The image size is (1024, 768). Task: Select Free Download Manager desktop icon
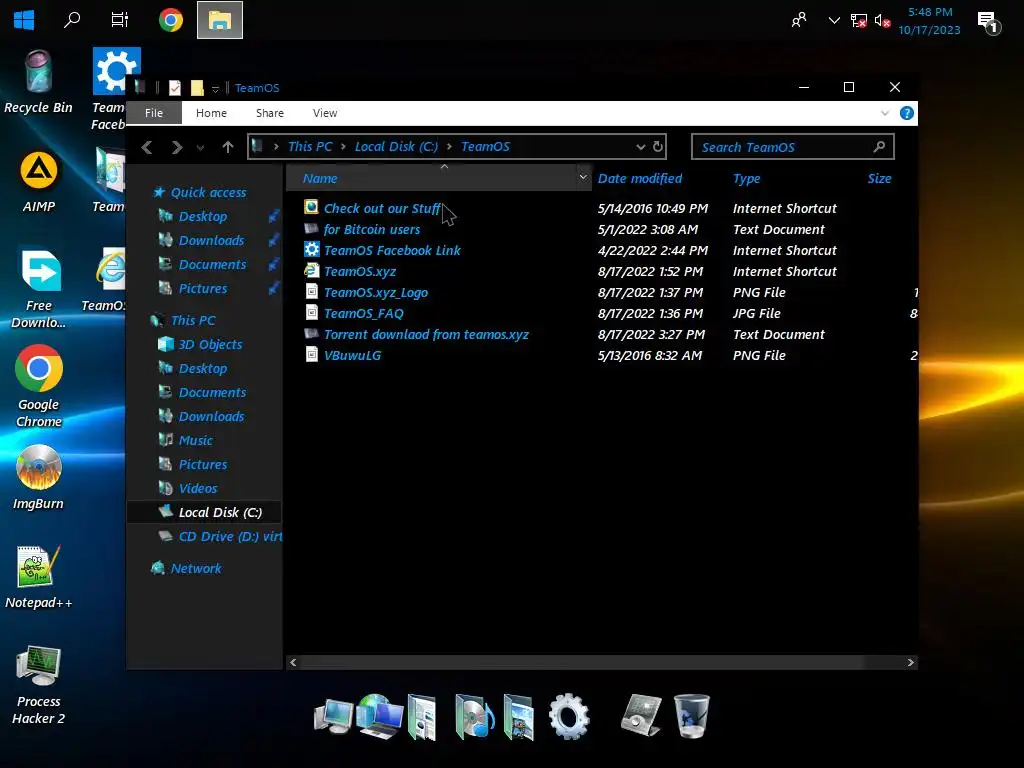point(39,288)
